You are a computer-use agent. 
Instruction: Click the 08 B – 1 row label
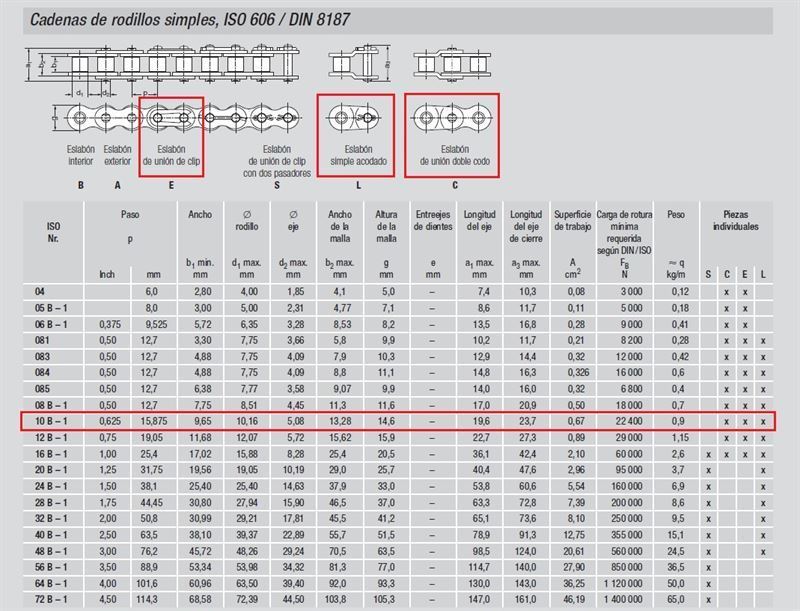coord(50,405)
